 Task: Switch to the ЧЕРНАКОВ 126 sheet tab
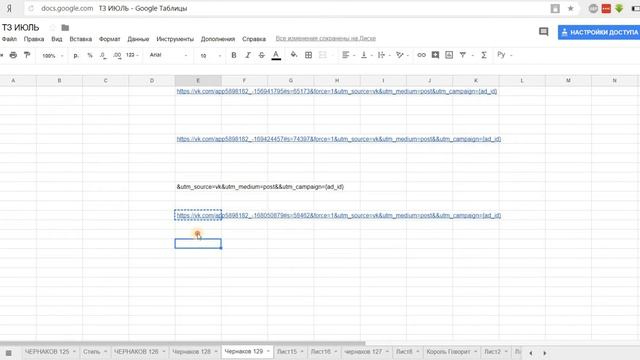pyautogui.click(x=136, y=351)
